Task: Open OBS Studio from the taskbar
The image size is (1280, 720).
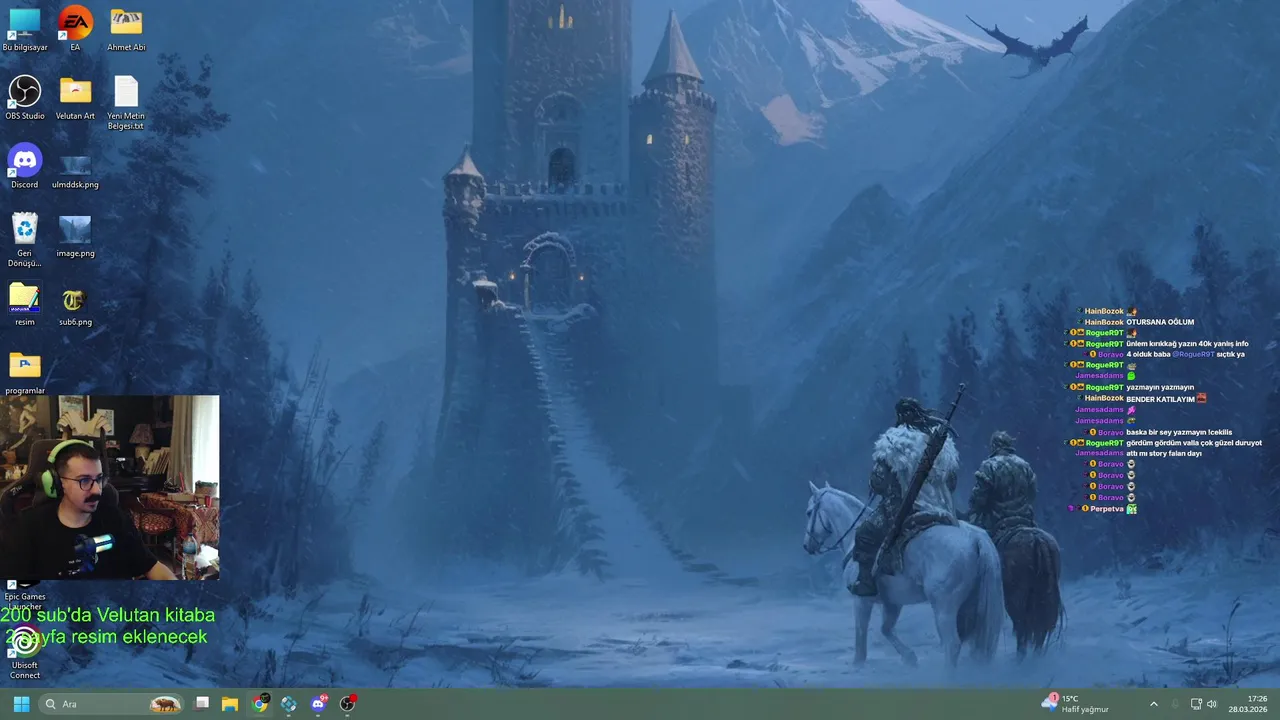Action: 347,704
